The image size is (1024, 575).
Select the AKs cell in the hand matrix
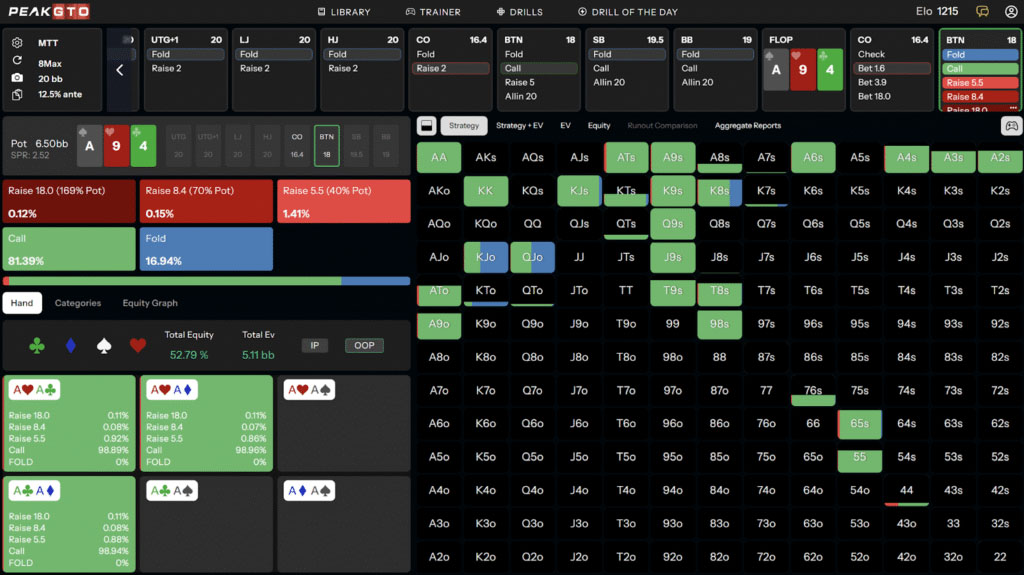(x=485, y=158)
